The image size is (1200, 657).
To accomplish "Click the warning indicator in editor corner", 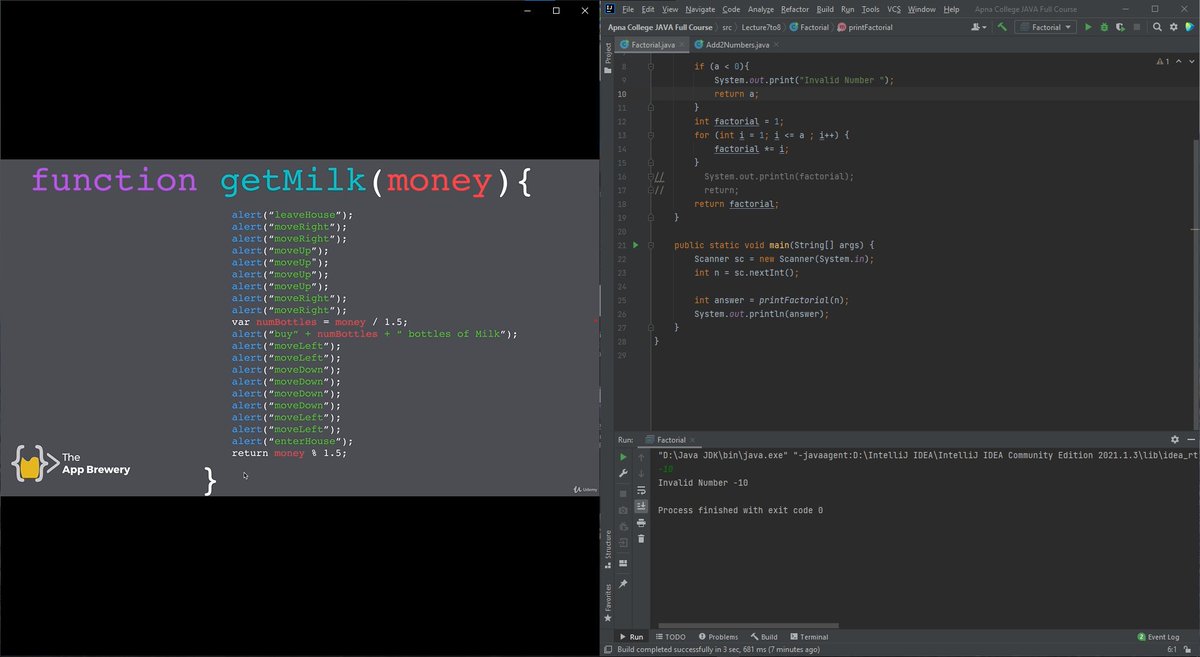I will click(x=1162, y=62).
